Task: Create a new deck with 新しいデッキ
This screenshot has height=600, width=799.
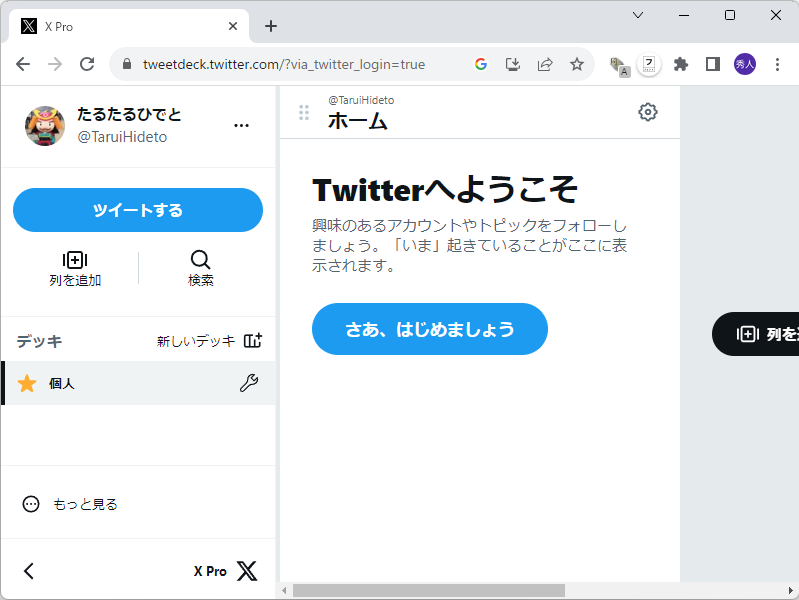Action: click(x=209, y=341)
